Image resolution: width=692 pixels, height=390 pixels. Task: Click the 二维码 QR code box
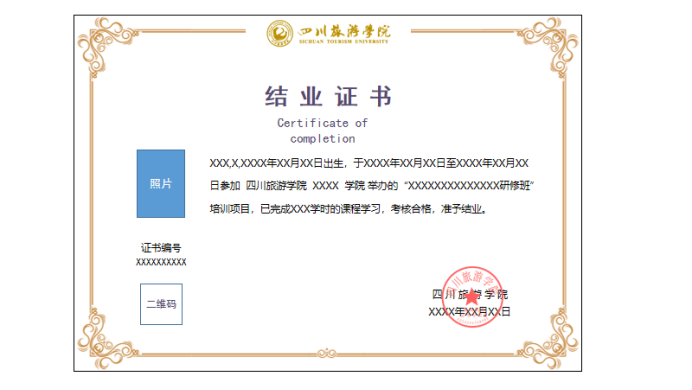point(161,304)
